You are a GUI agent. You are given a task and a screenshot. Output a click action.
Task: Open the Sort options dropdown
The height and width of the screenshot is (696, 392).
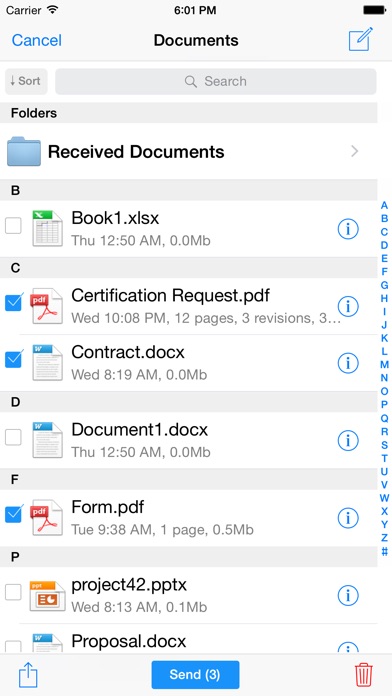tap(26, 81)
